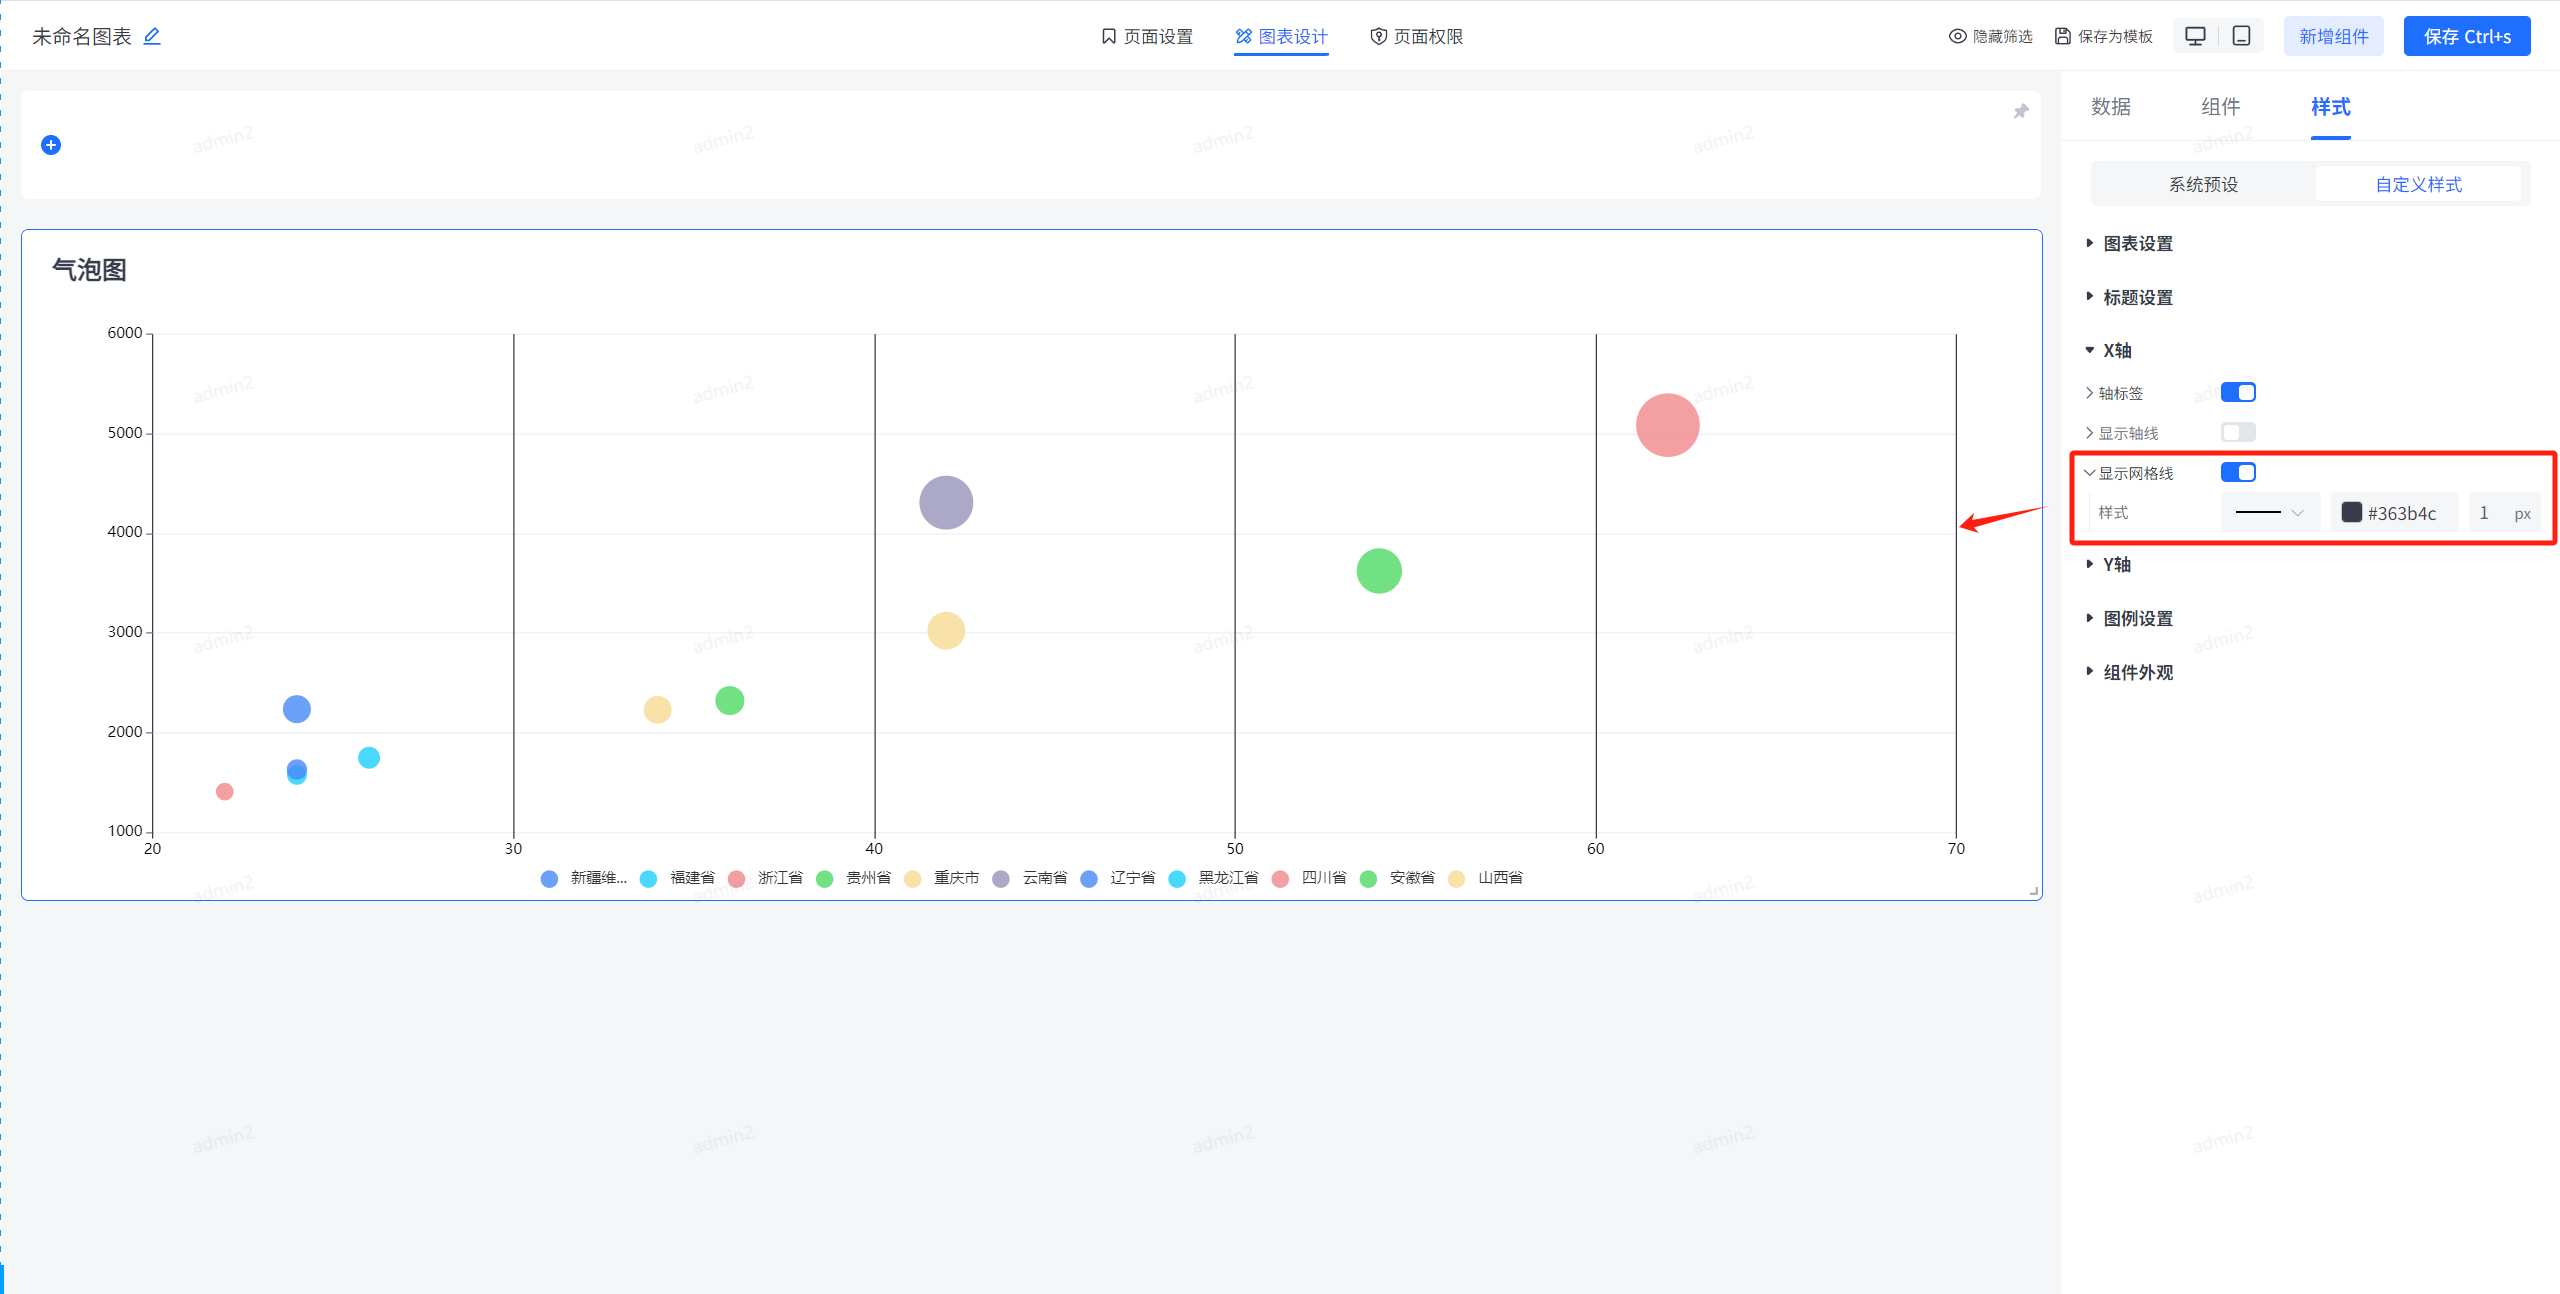This screenshot has width=2560, height=1294.
Task: Expand the Y轴 section
Action: coord(2109,564)
